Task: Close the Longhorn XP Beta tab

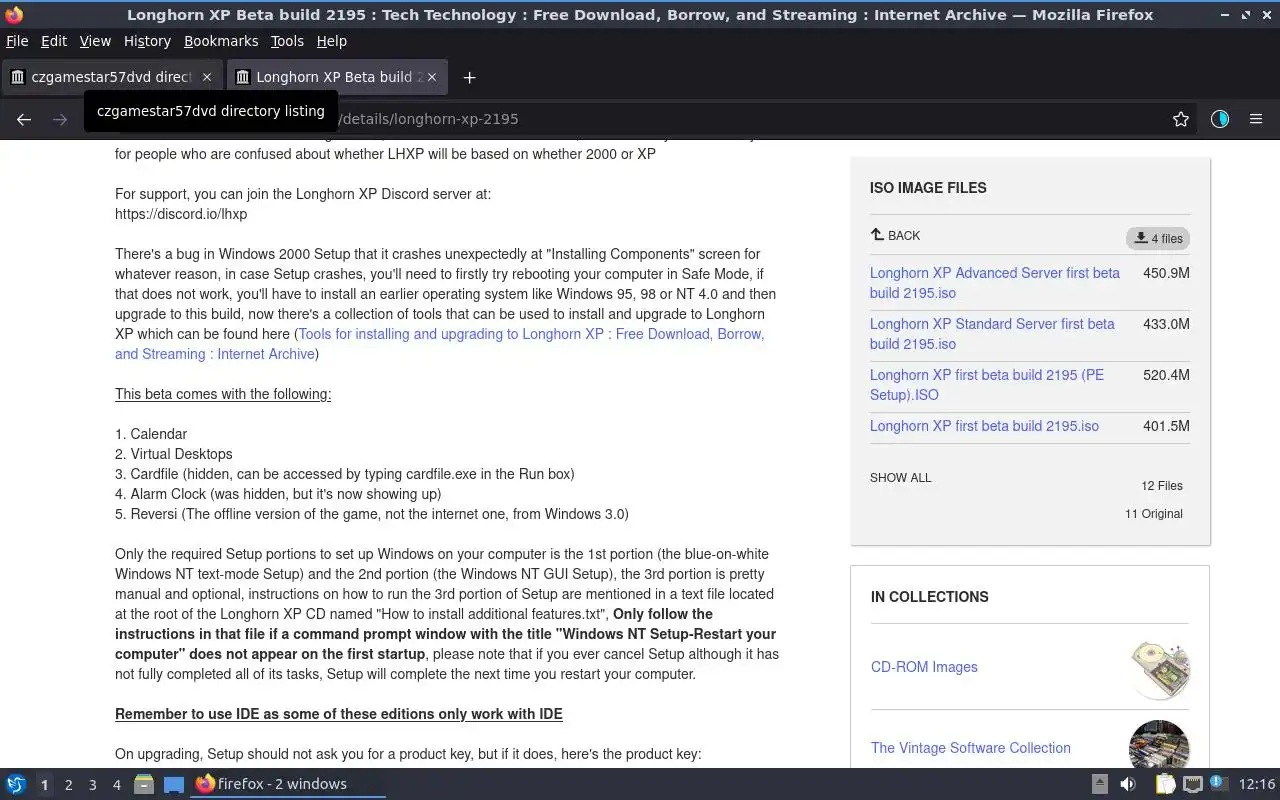Action: [x=432, y=77]
